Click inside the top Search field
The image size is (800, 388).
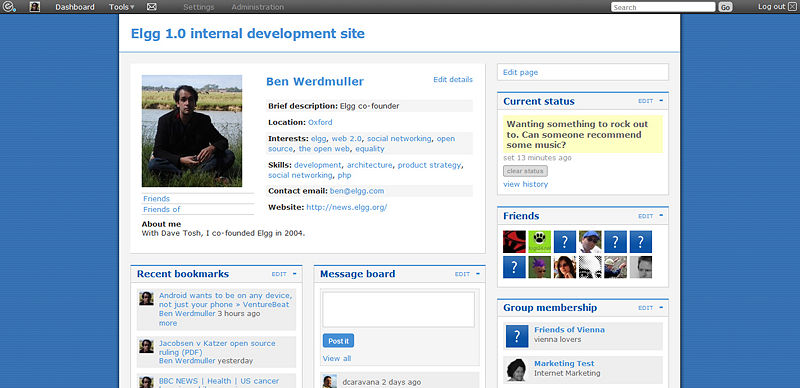tap(663, 7)
